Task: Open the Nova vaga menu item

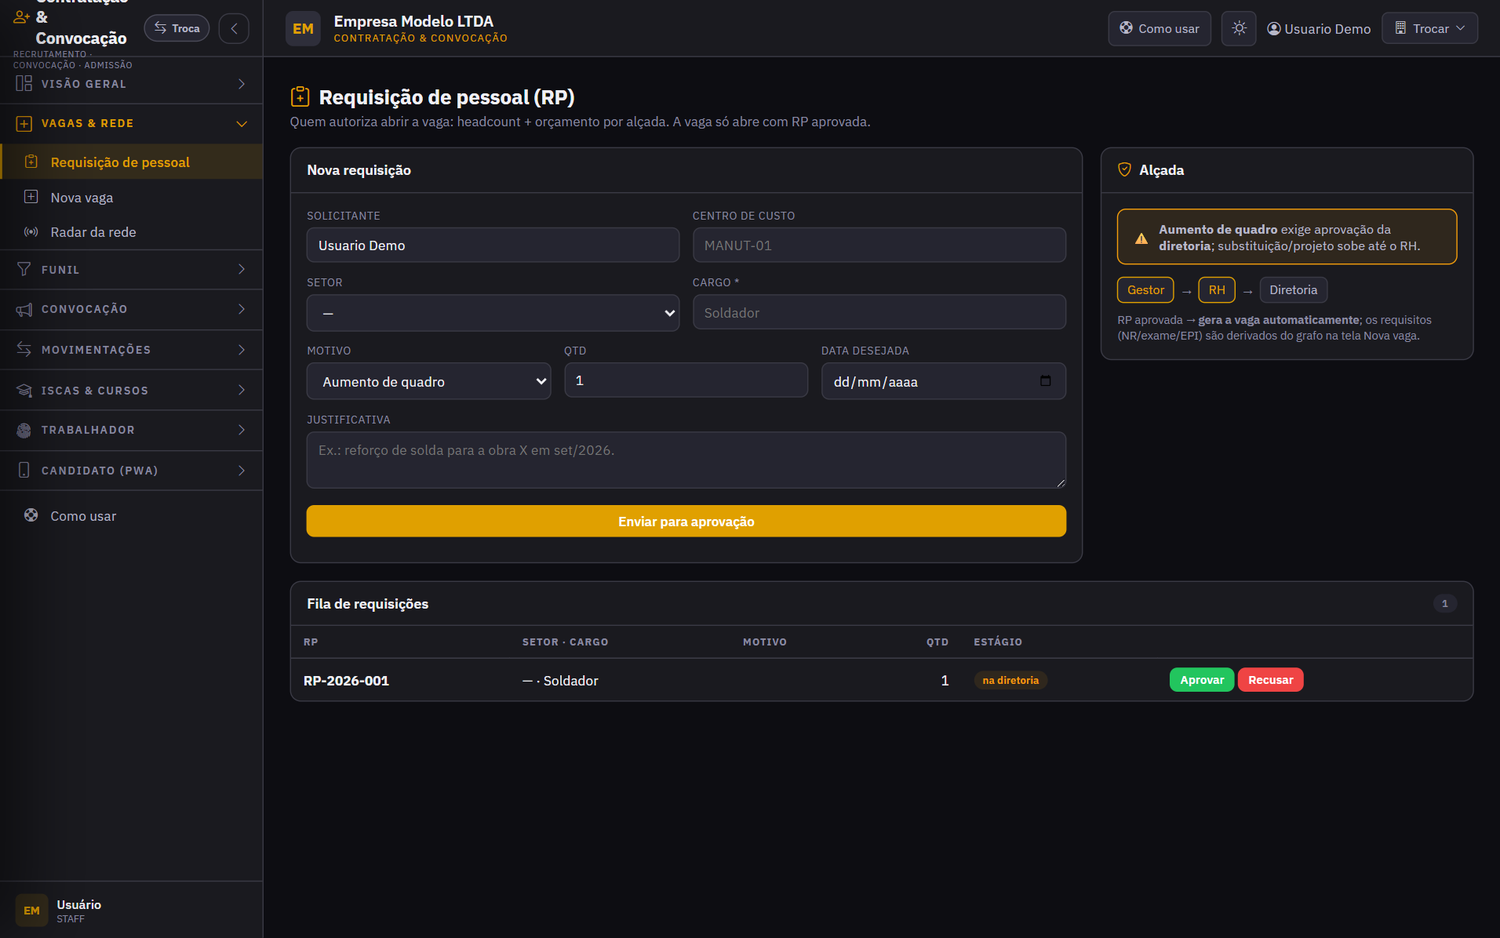Action: 131,197
